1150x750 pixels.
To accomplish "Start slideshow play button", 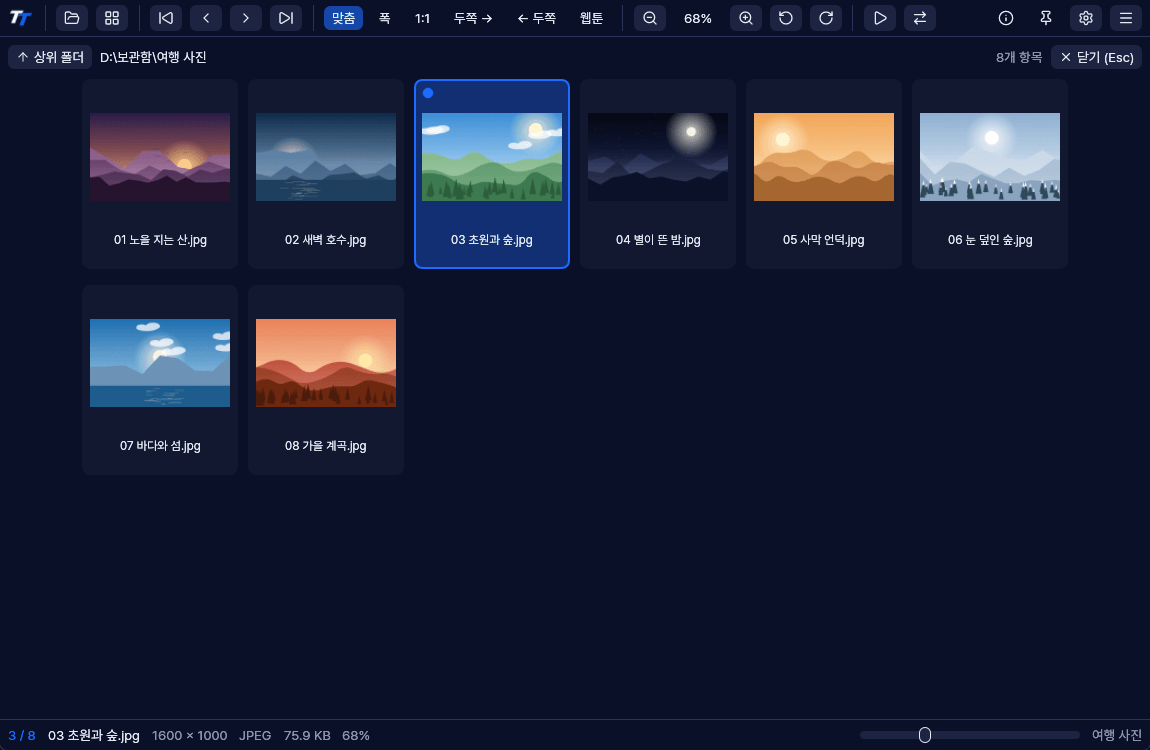I will point(879,18).
